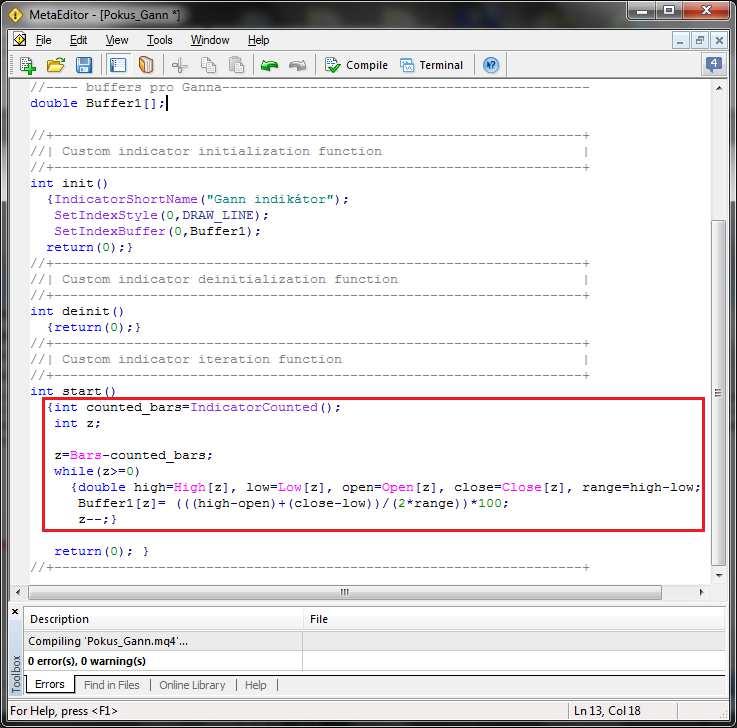Compile the Pokus_Gann indicator
Screen dimensions: 737x728
356,65
